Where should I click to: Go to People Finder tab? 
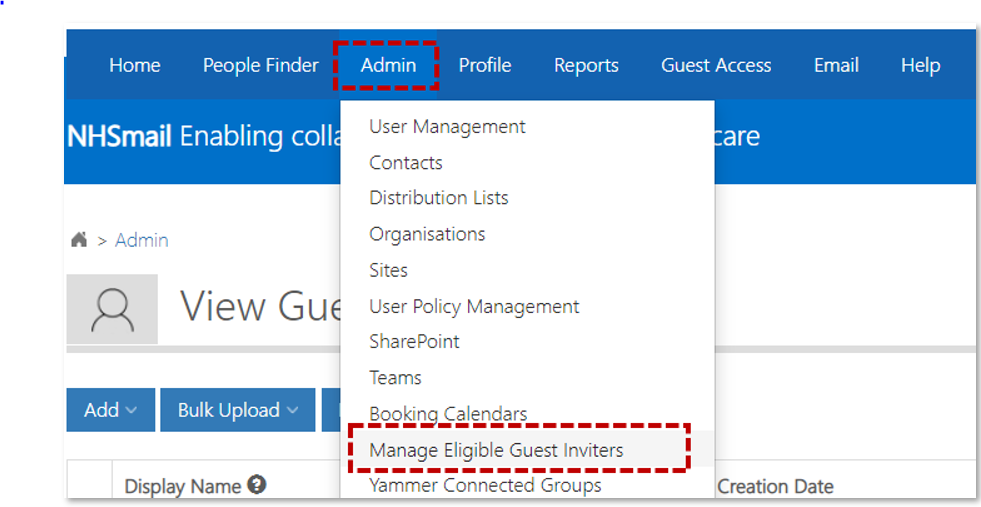(261, 65)
